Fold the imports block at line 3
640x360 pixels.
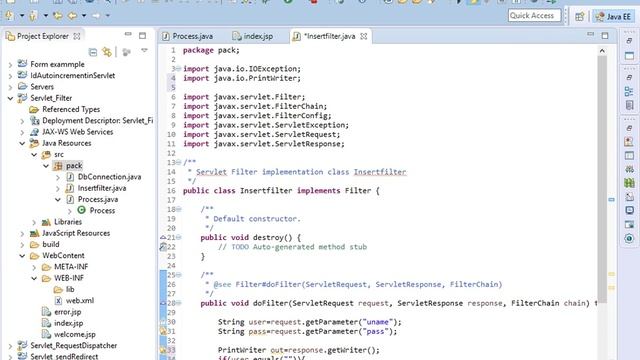[x=179, y=69]
